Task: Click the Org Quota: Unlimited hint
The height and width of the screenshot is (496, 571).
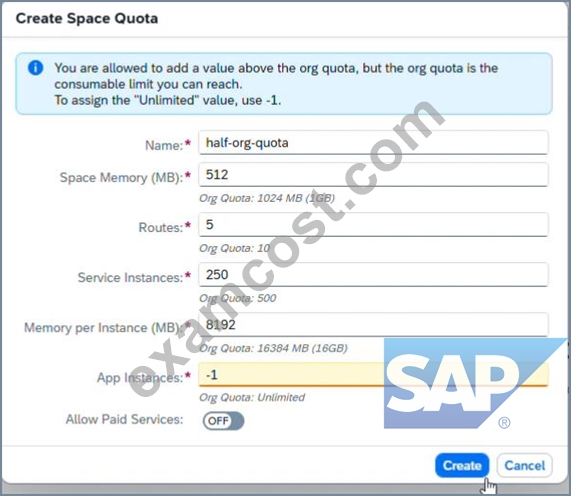Action: pos(252,397)
